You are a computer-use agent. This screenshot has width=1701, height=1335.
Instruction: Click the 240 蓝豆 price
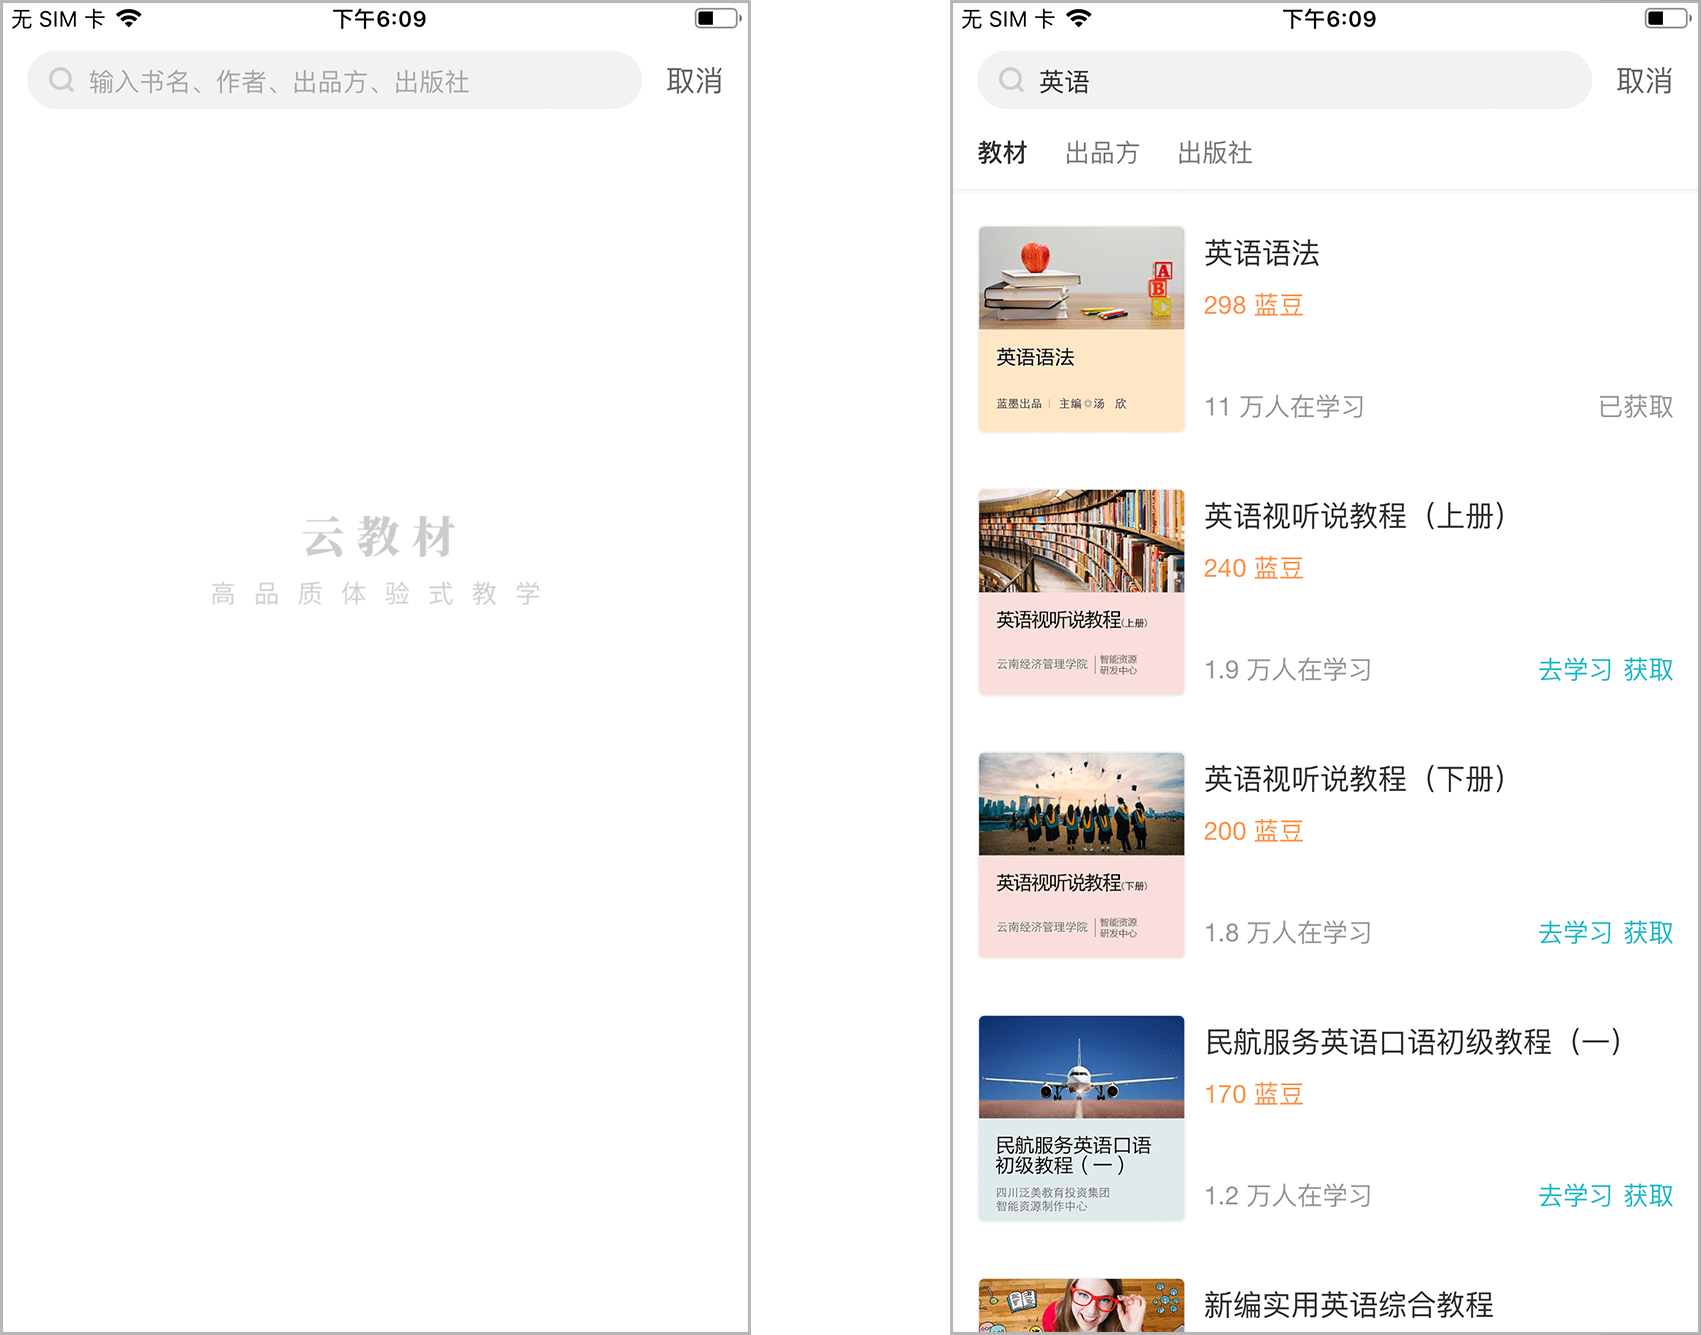pos(1254,568)
